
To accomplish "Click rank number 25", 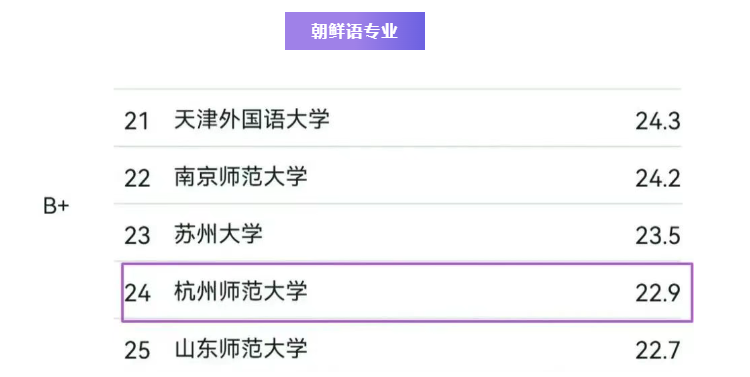I will [x=137, y=350].
